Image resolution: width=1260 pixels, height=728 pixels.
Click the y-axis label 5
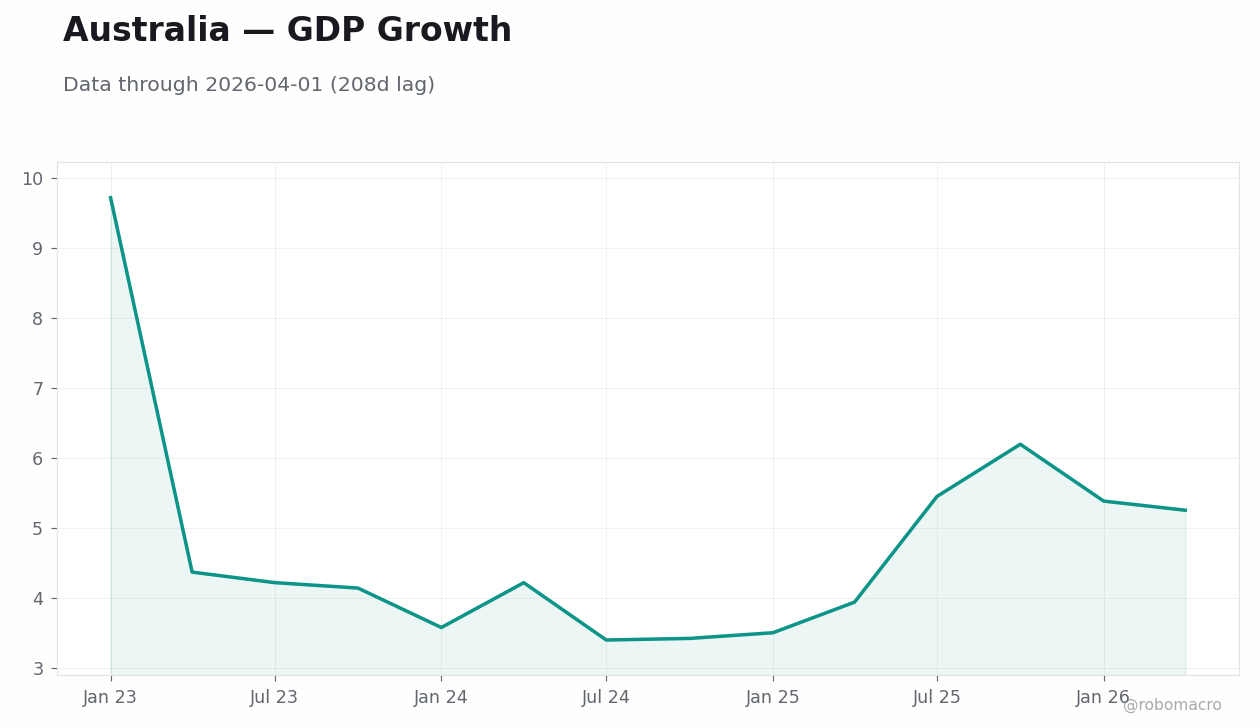tap(39, 529)
